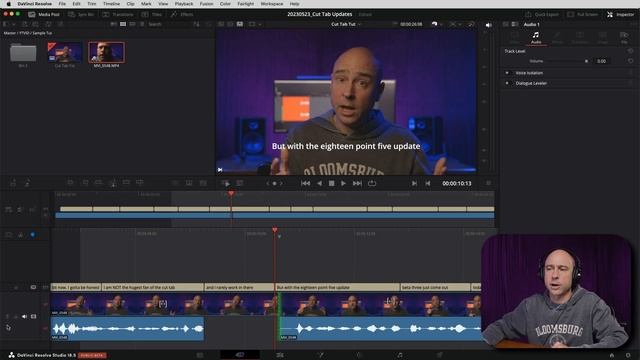The width and height of the screenshot is (640, 360).
Task: Select the 'I am NOT the hugest fan' subtitle
Action: (153, 287)
